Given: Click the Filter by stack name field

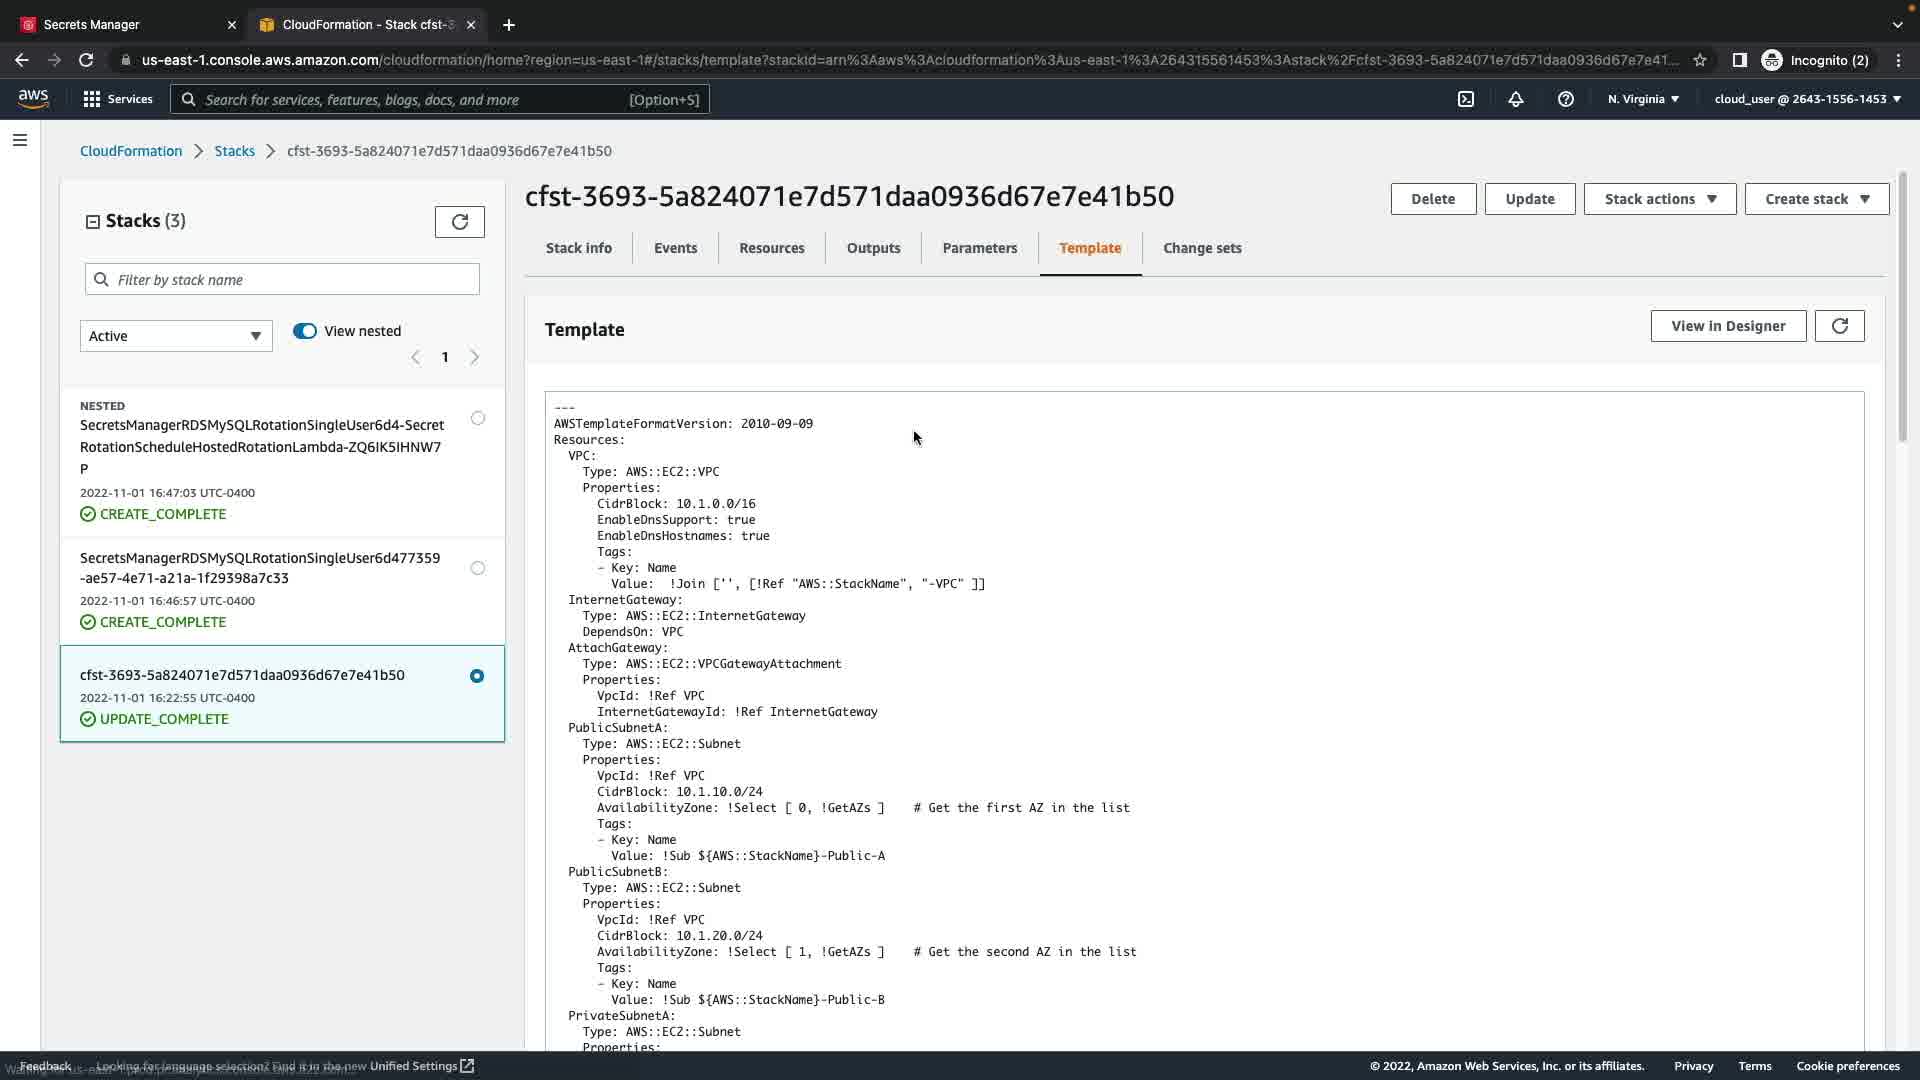Looking at the screenshot, I should pyautogui.click(x=283, y=280).
